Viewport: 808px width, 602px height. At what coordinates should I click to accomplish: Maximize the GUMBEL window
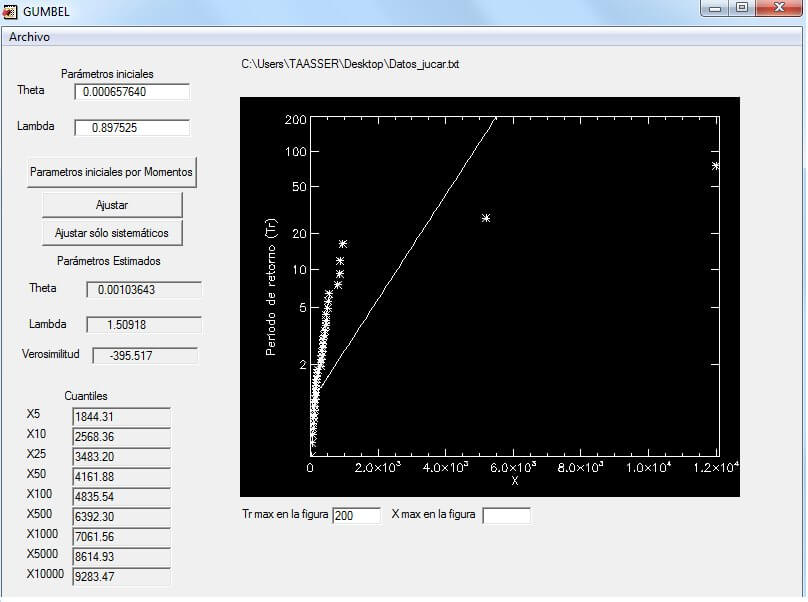(741, 8)
